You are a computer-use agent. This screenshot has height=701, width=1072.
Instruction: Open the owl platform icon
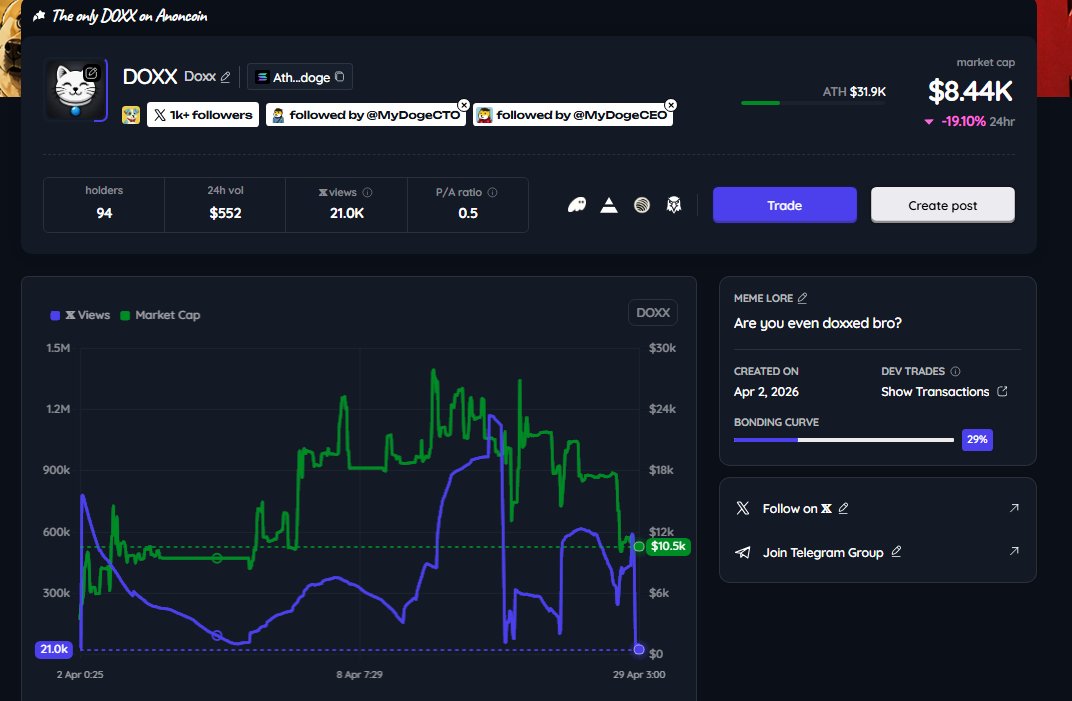tap(673, 204)
